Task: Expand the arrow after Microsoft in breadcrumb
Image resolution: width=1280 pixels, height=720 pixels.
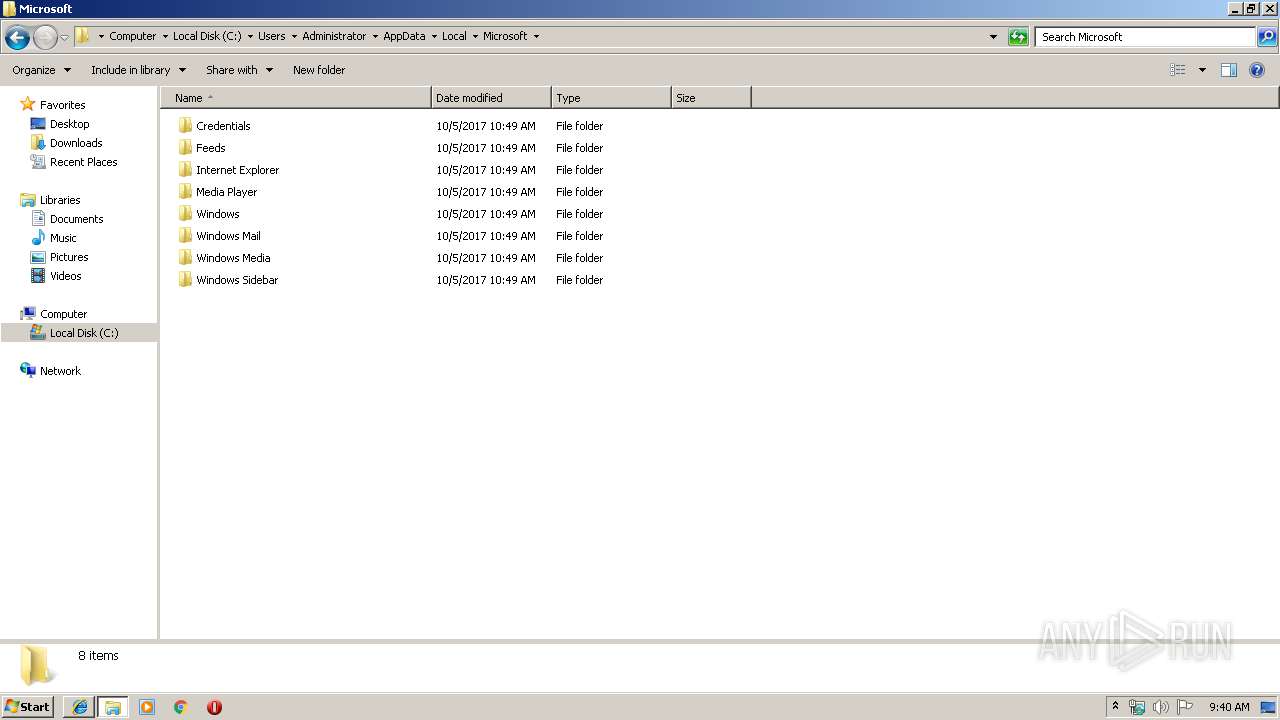Action: tap(536, 36)
